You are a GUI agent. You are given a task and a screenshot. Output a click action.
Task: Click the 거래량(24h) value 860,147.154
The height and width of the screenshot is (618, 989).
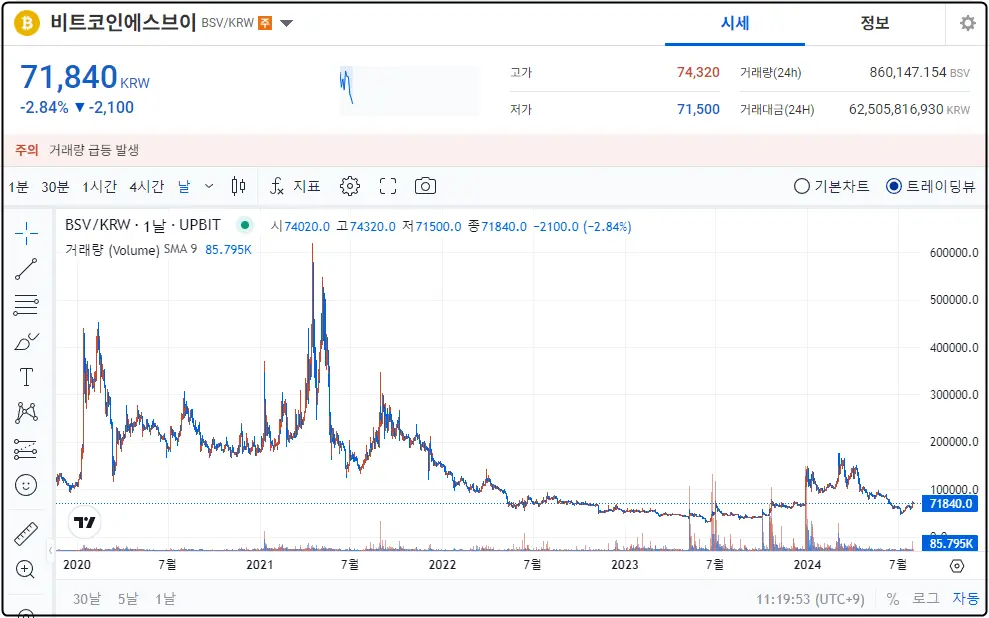pos(908,73)
